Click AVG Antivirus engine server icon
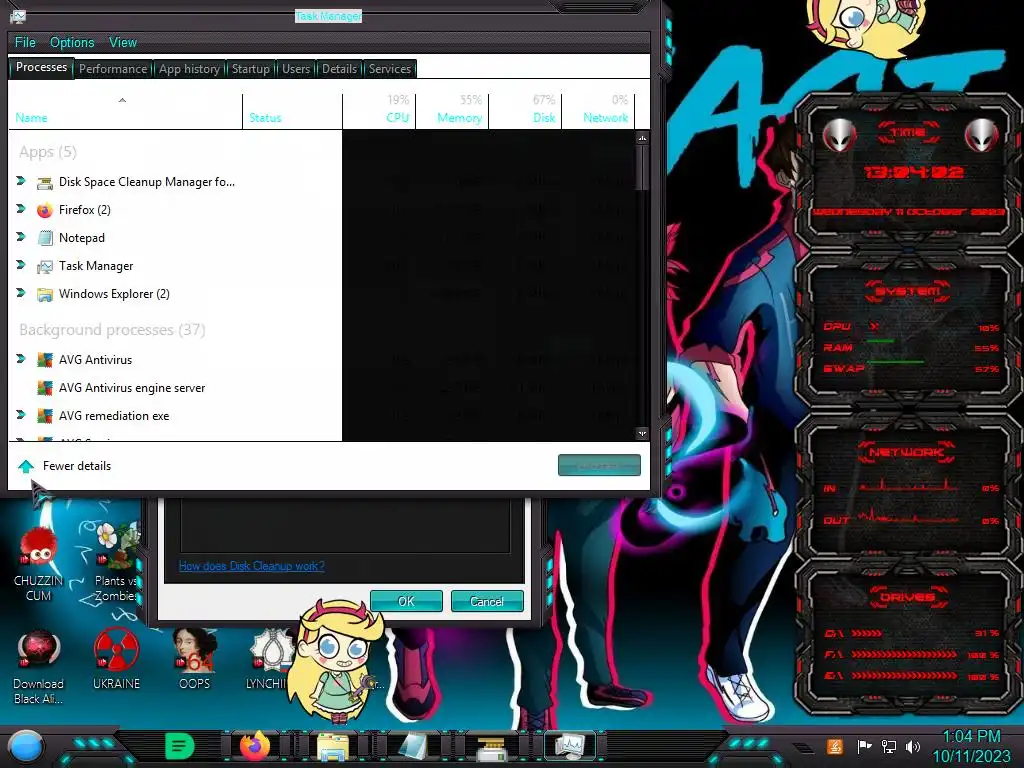The height and width of the screenshot is (768, 1024). 44,388
